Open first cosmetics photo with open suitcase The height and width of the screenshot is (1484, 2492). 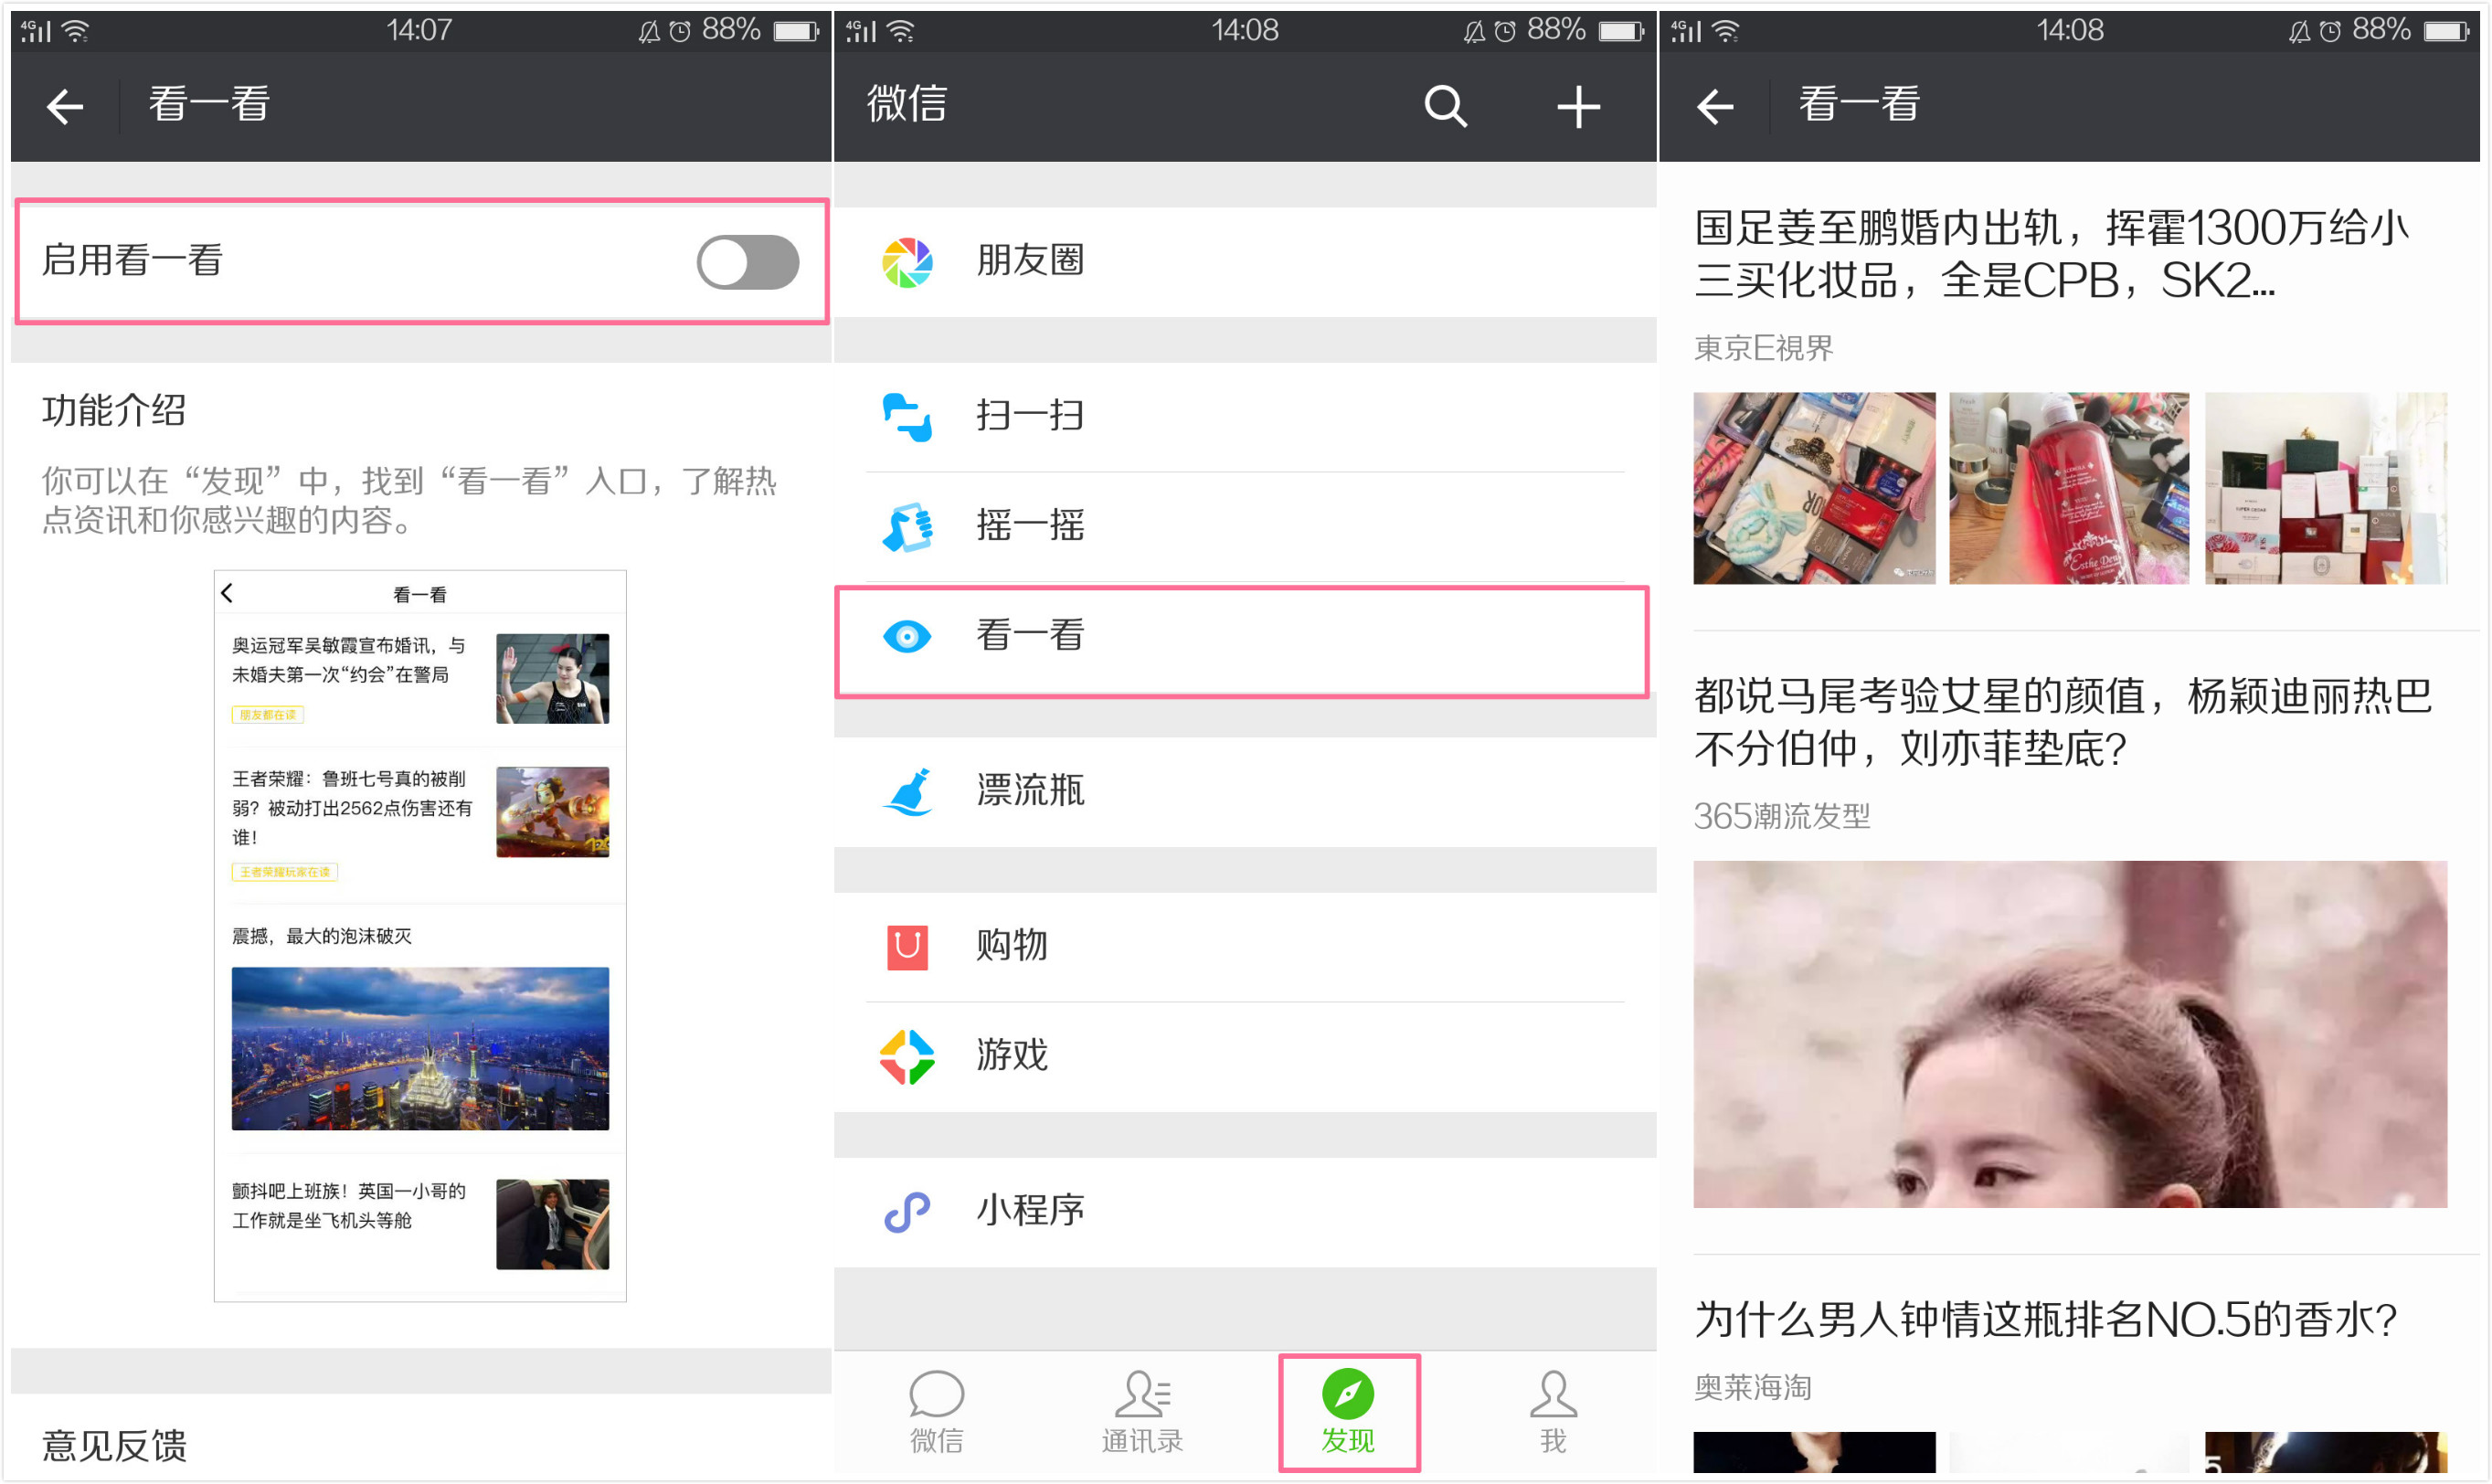(1814, 488)
